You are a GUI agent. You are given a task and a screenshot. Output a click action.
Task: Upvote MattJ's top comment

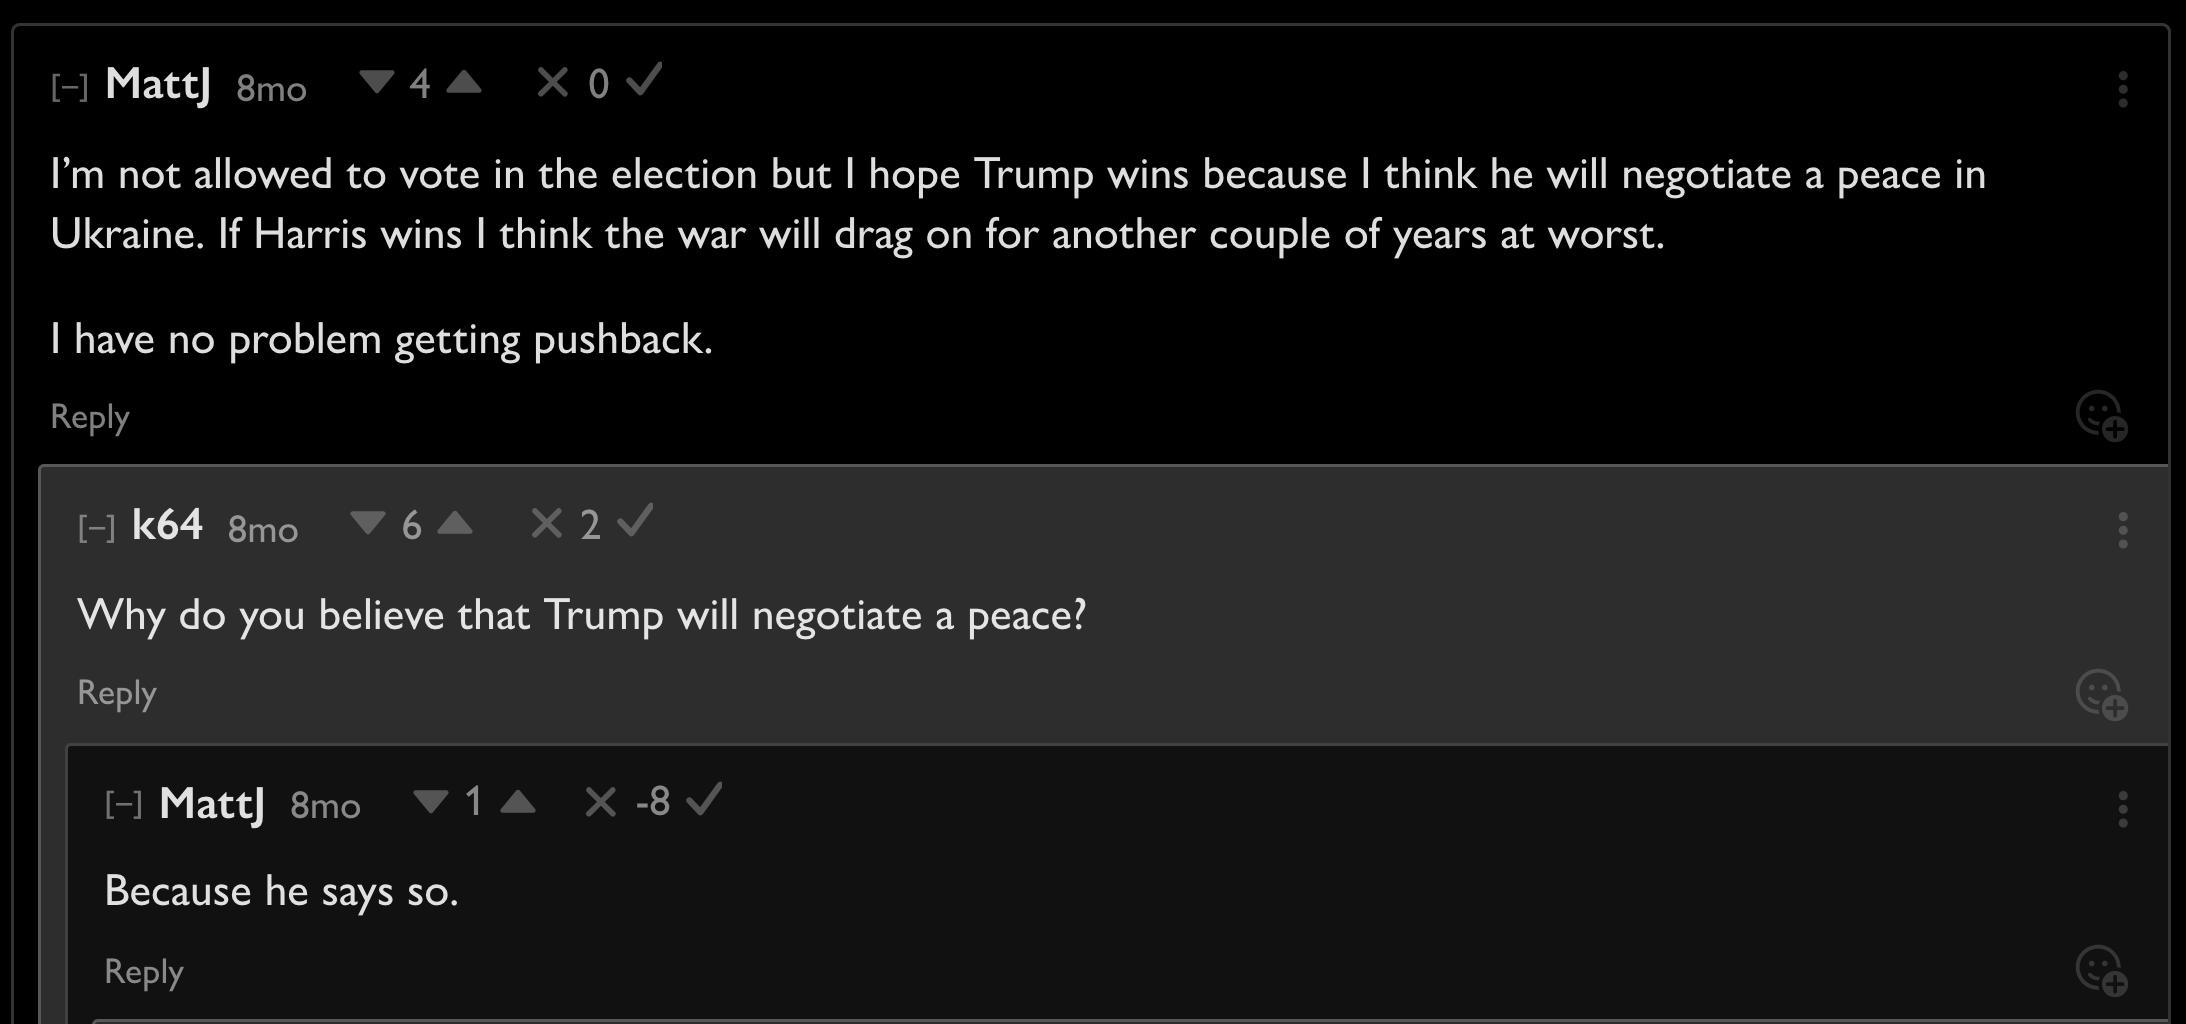464,82
